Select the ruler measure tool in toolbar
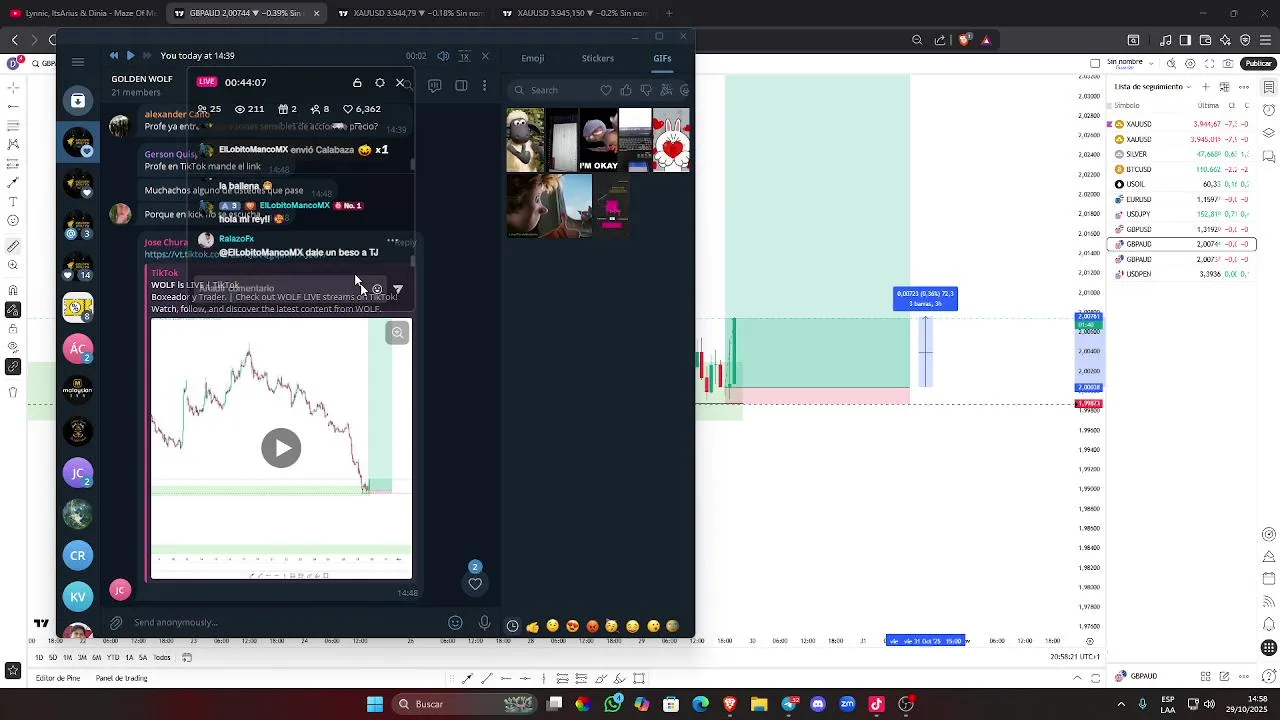The height and width of the screenshot is (720, 1280). pos(13,245)
